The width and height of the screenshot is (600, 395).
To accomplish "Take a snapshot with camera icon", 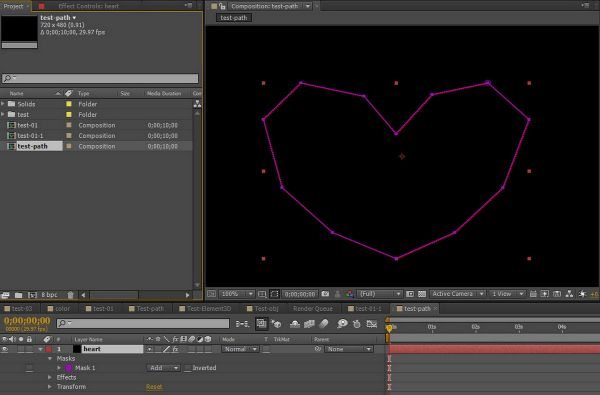I will pos(325,294).
